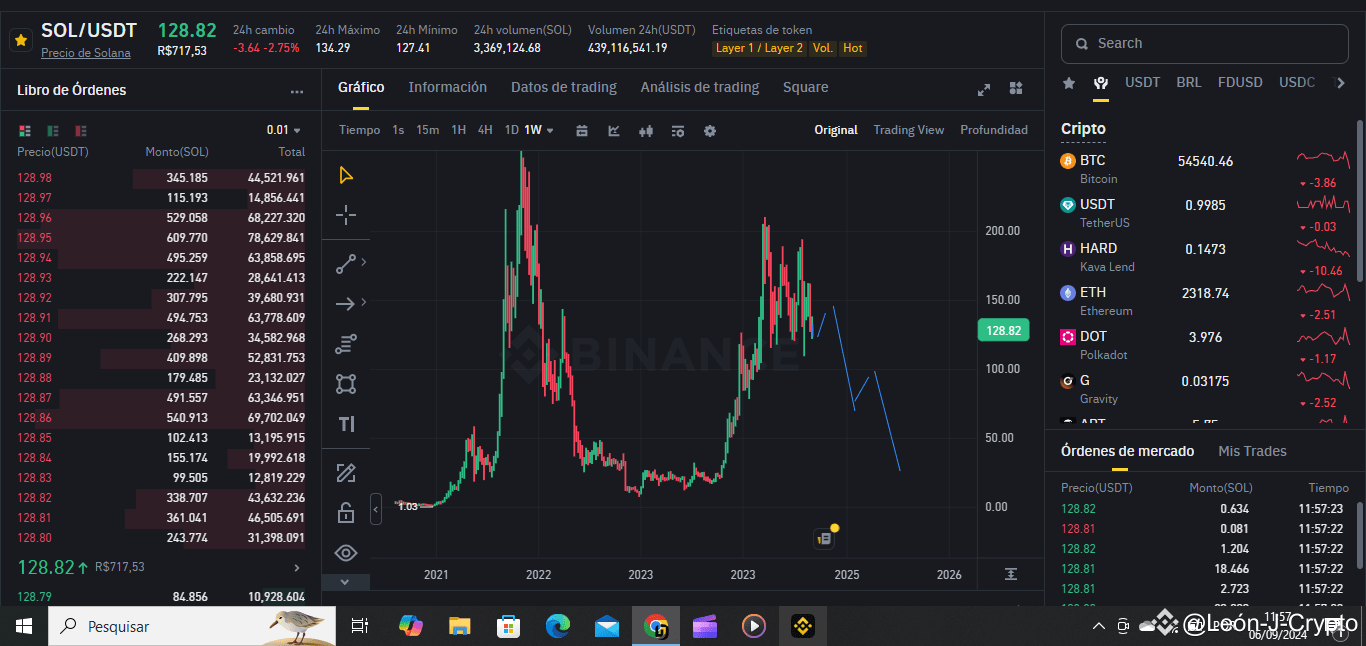The image size is (1366, 646).
Task: Select the shape pattern drawing tool
Action: 346,384
